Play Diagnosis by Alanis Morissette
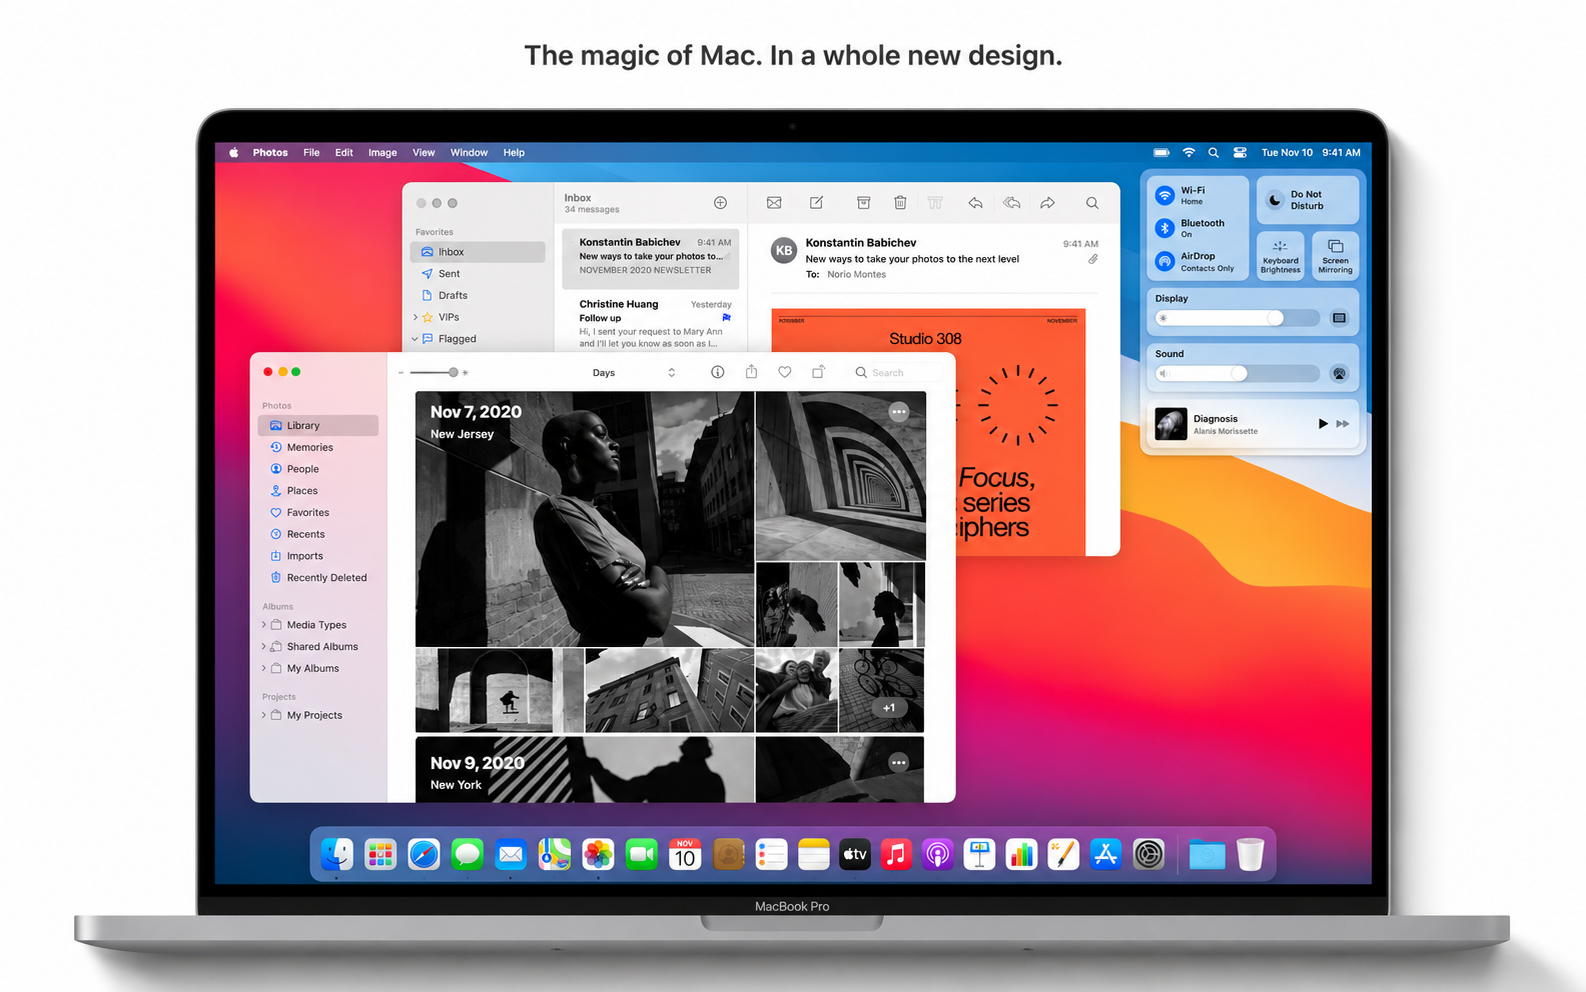Viewport: 1586px width, 992px height. (1322, 424)
